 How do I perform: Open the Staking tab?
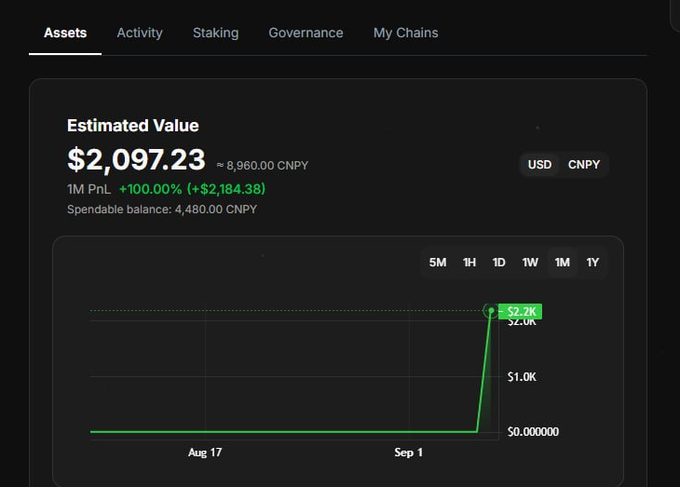click(216, 33)
